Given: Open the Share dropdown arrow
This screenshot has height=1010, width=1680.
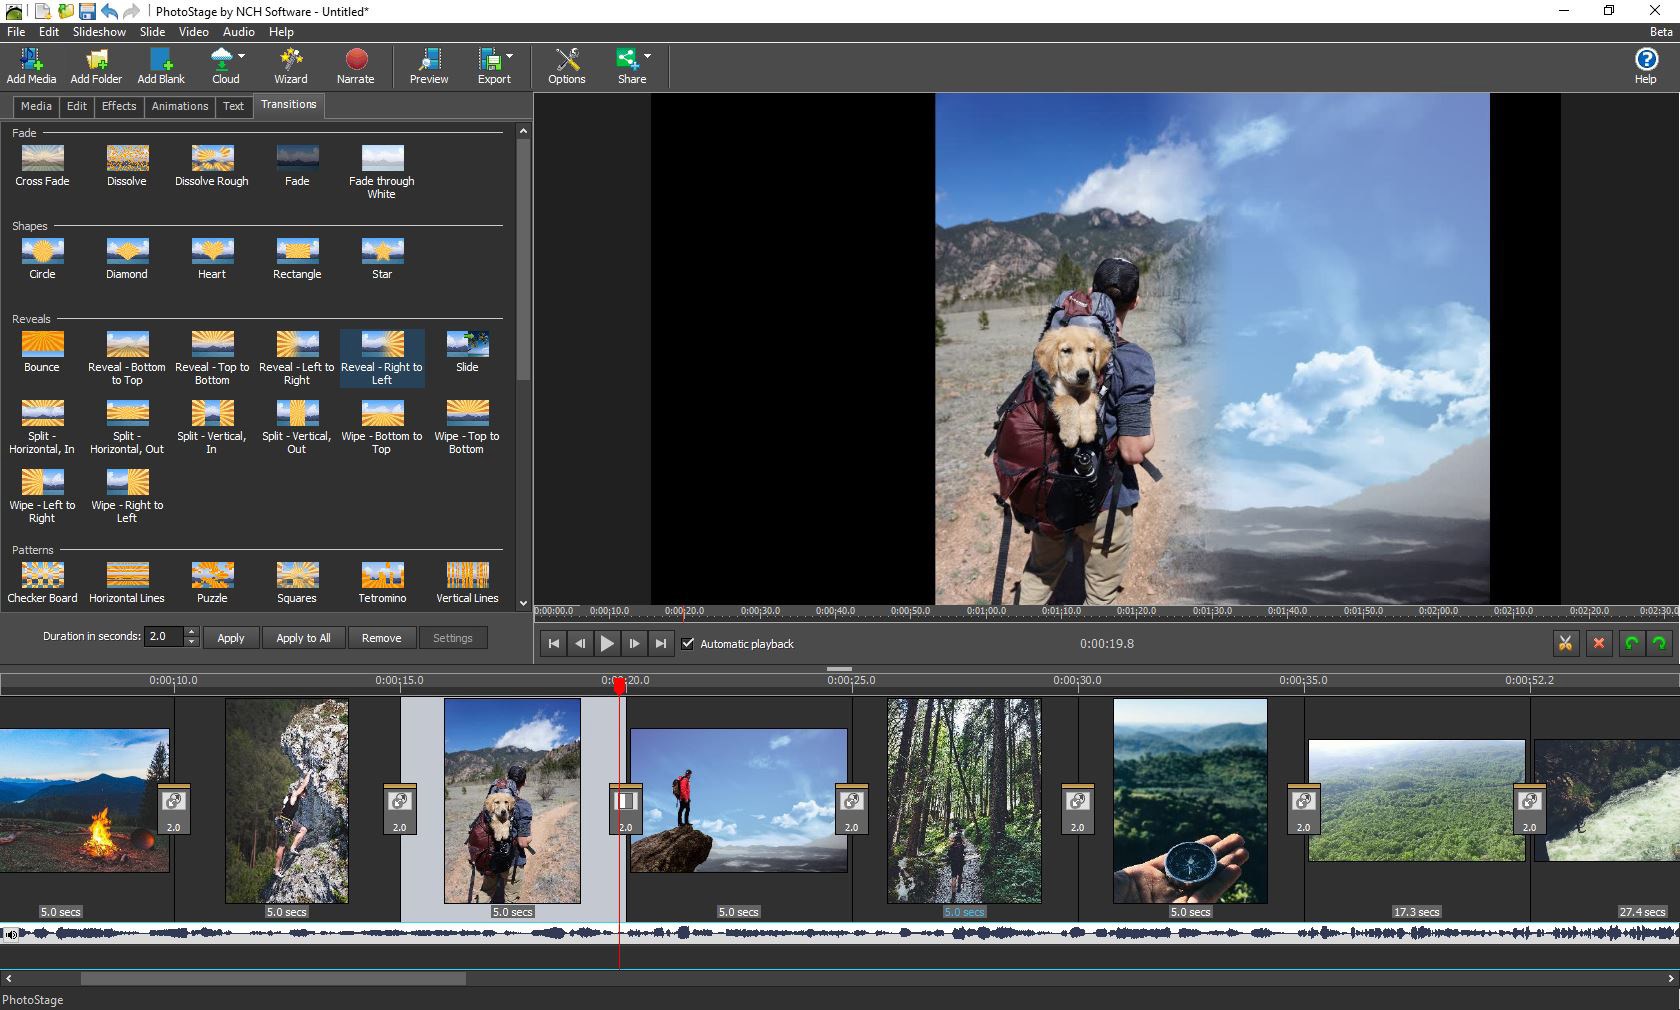Looking at the screenshot, I should coord(648,57).
